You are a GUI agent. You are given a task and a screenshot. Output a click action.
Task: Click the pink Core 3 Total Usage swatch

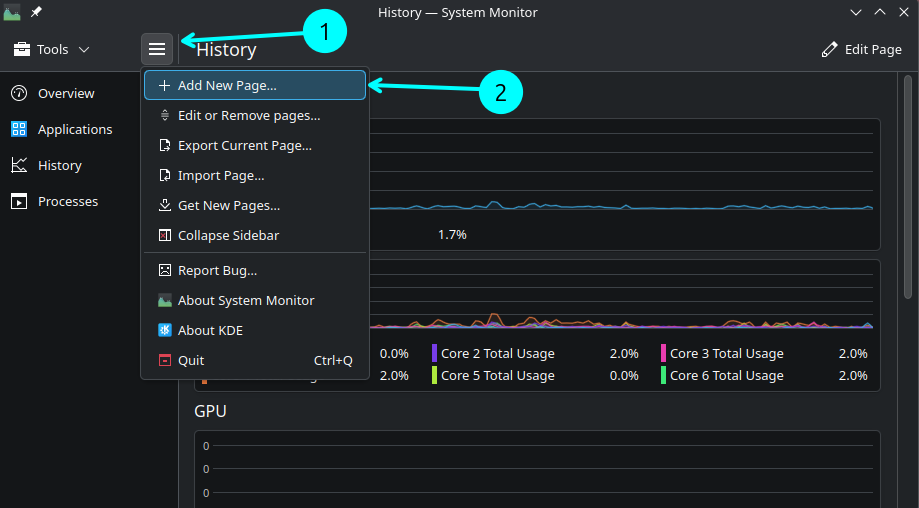tap(663, 353)
